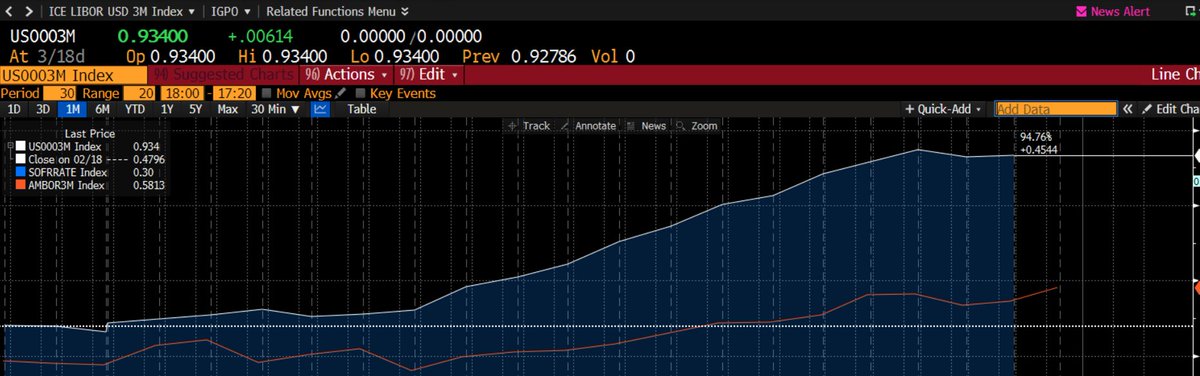Click the SOFRRATE Index blue swatch
Viewport: 1200px width, 376px height.
pos(20,172)
